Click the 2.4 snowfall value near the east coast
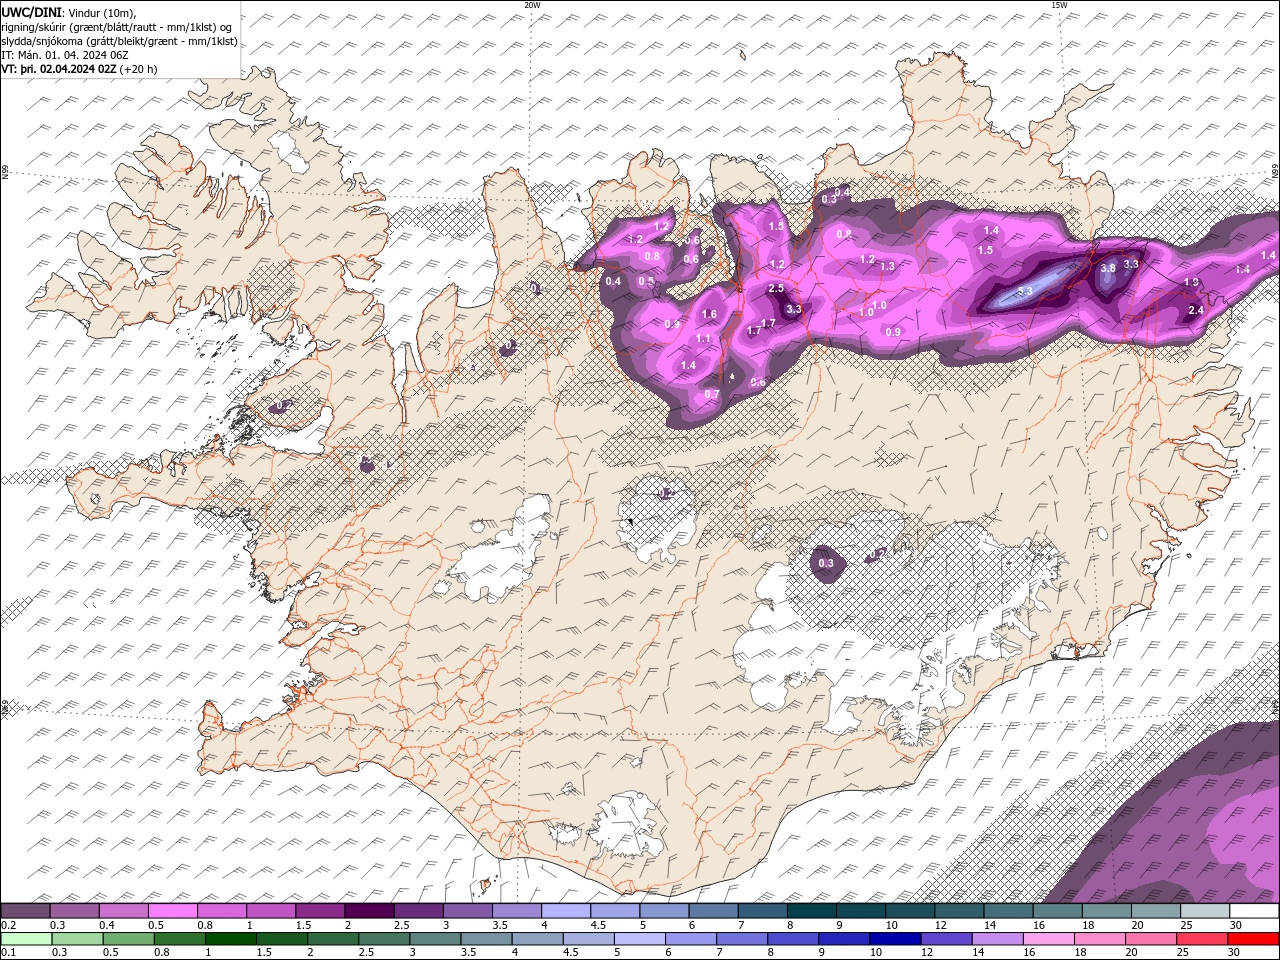This screenshot has width=1280, height=960. pos(1195,311)
